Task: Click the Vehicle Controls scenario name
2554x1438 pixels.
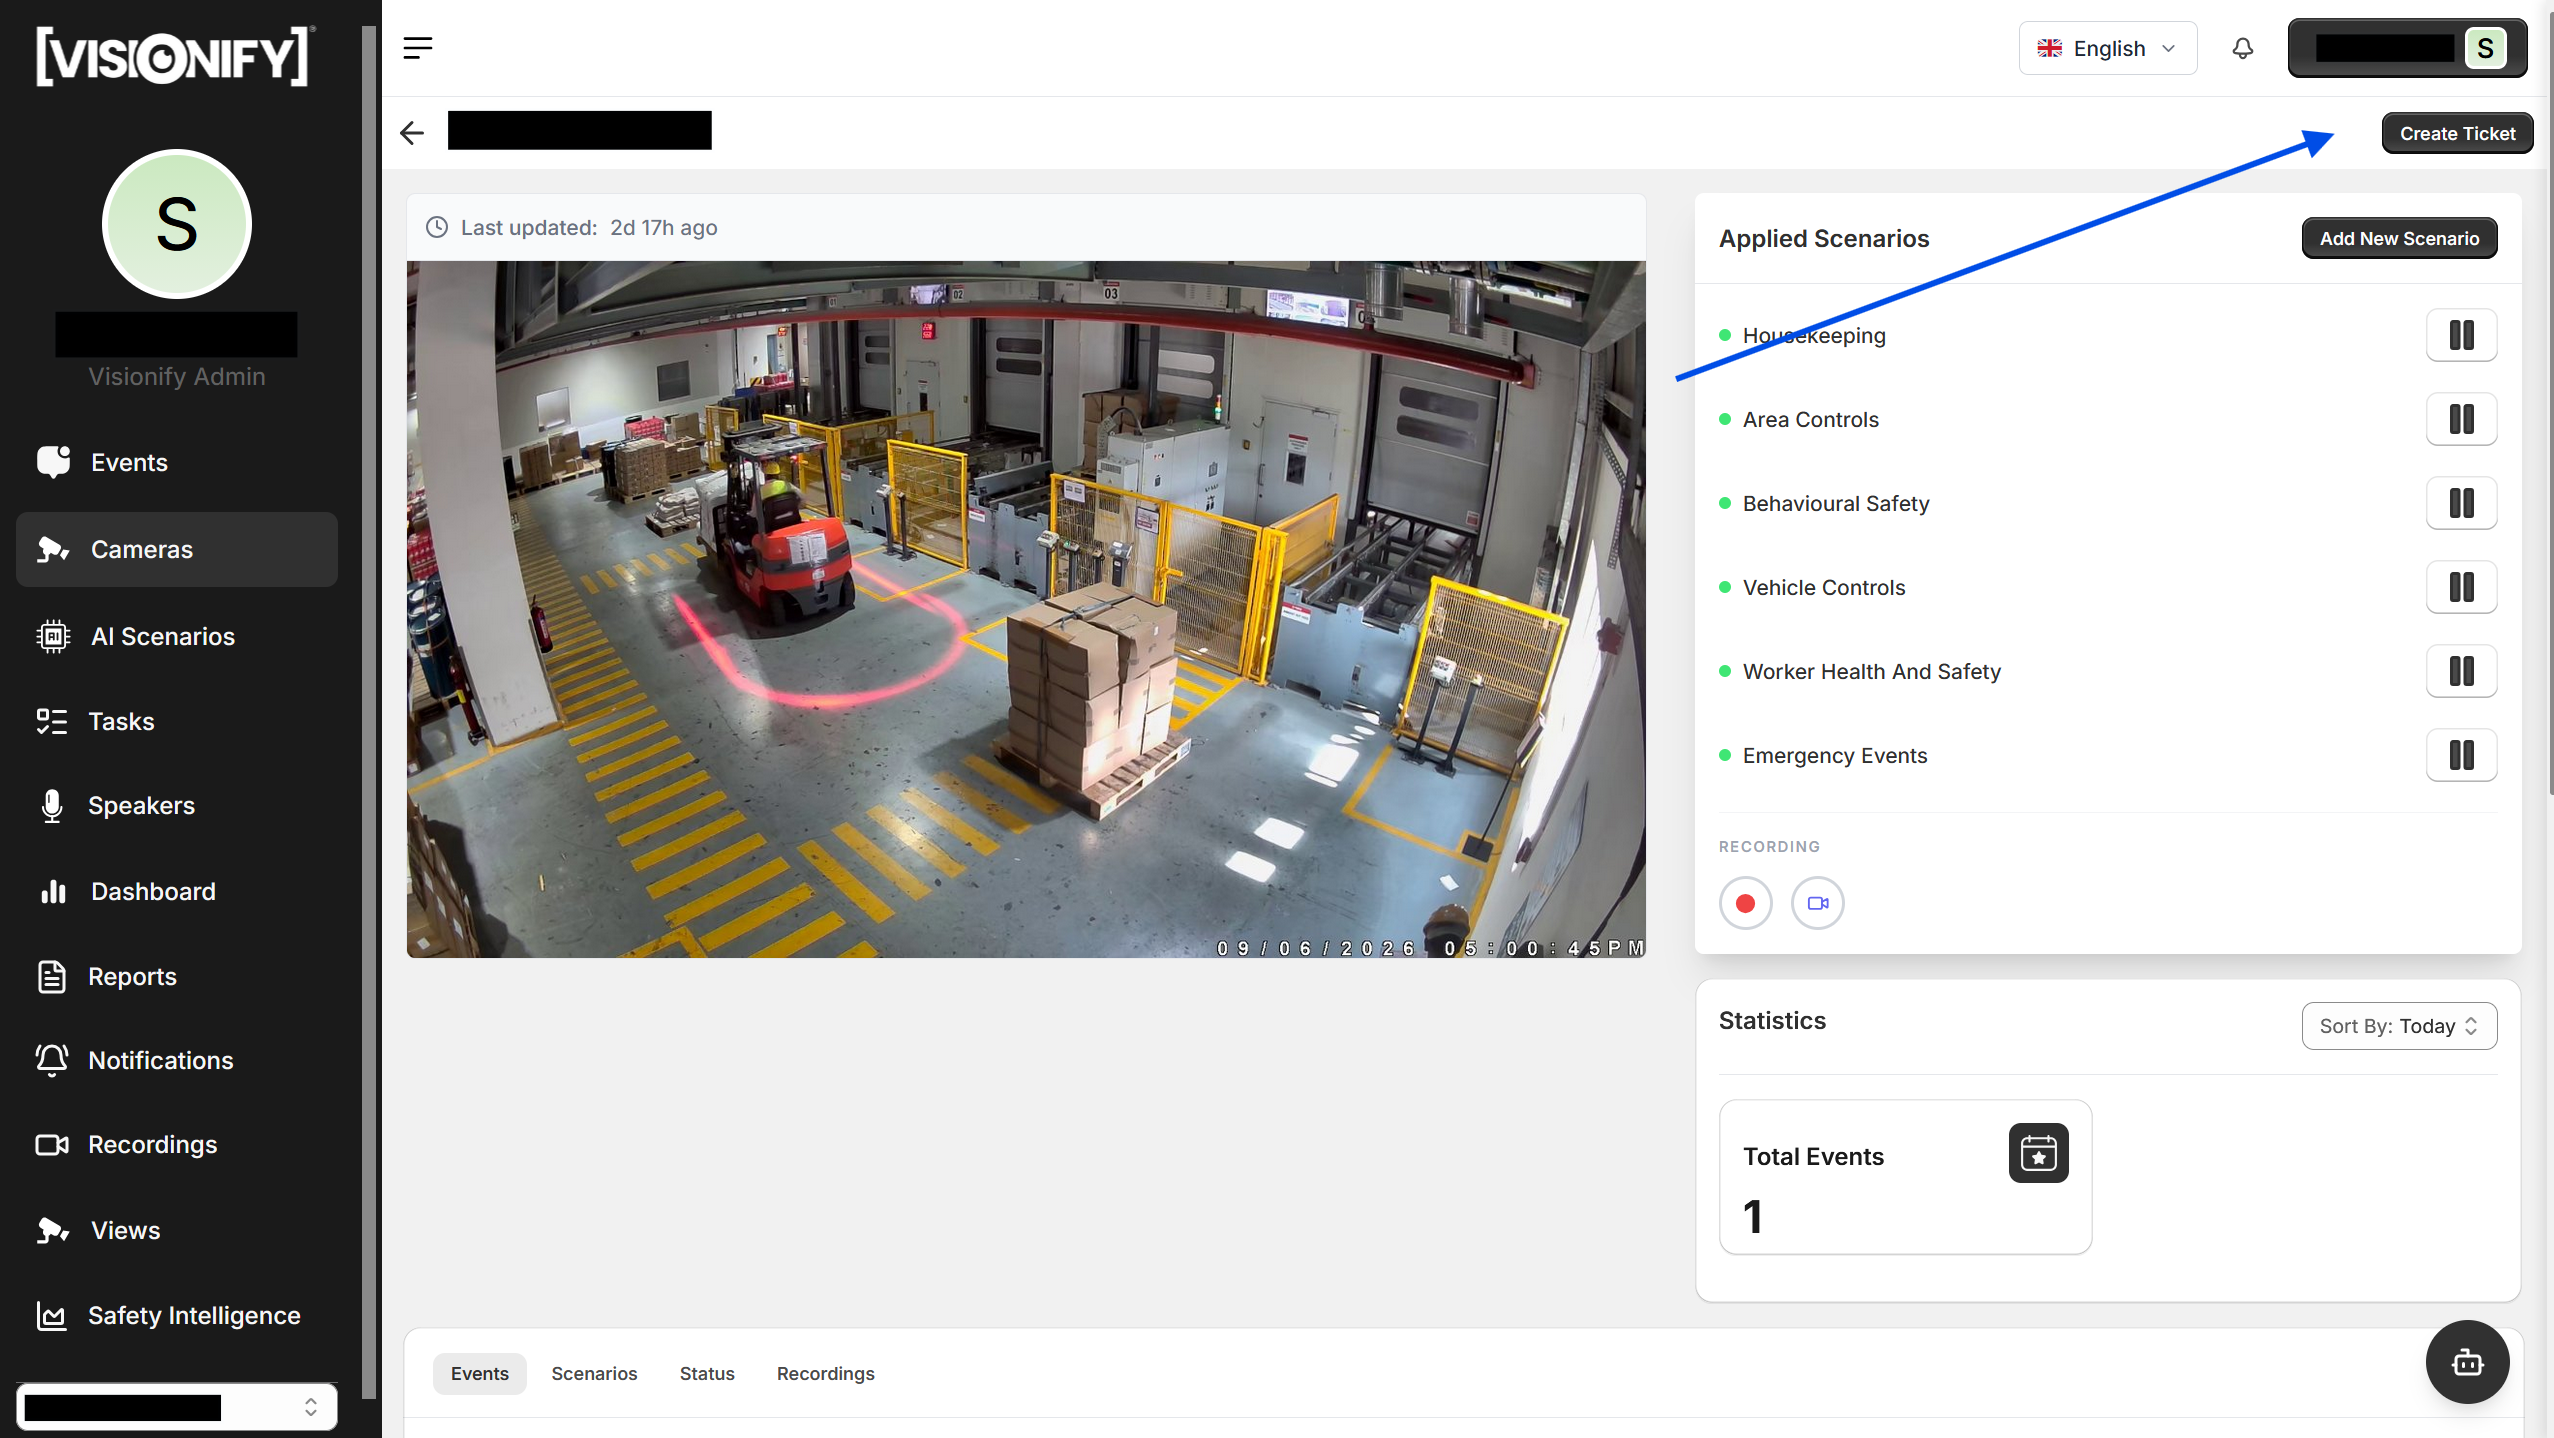Action: tap(1824, 587)
